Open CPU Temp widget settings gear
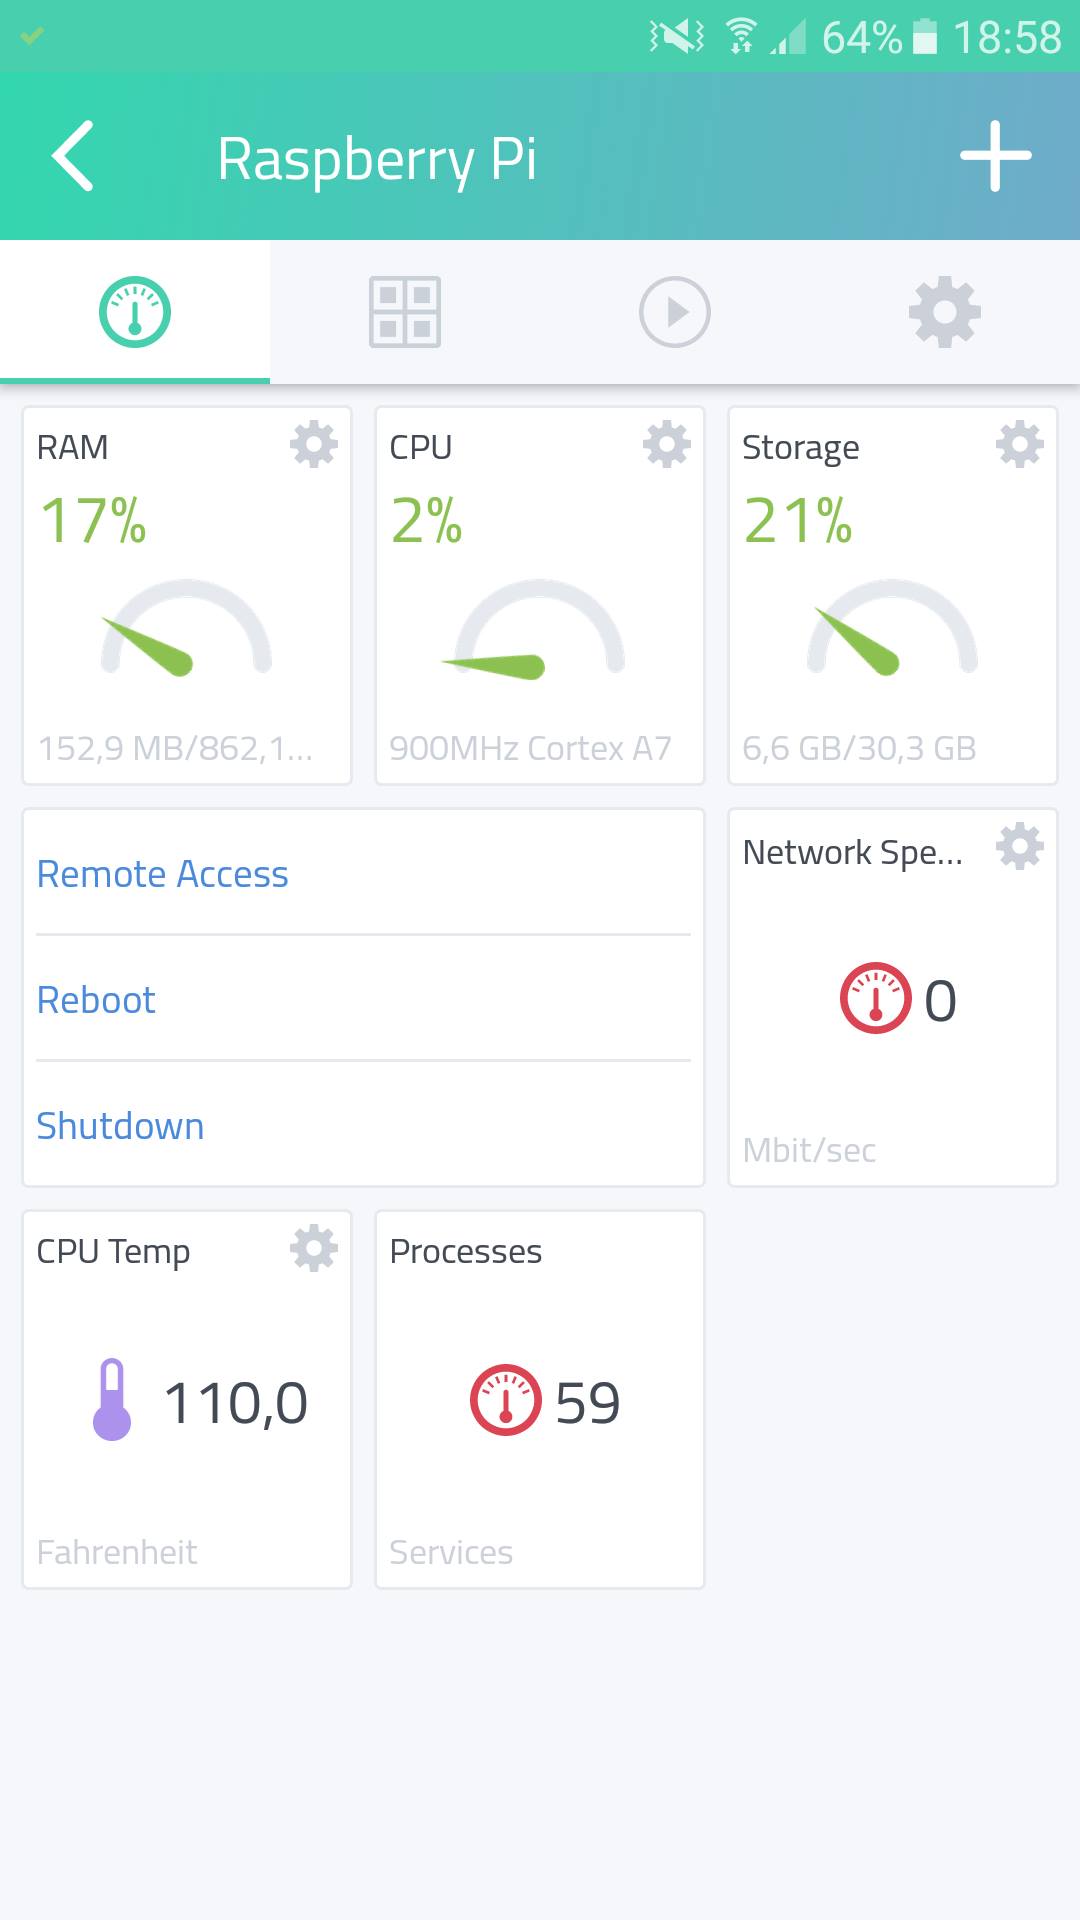The height and width of the screenshot is (1920, 1080). pyautogui.click(x=314, y=1249)
